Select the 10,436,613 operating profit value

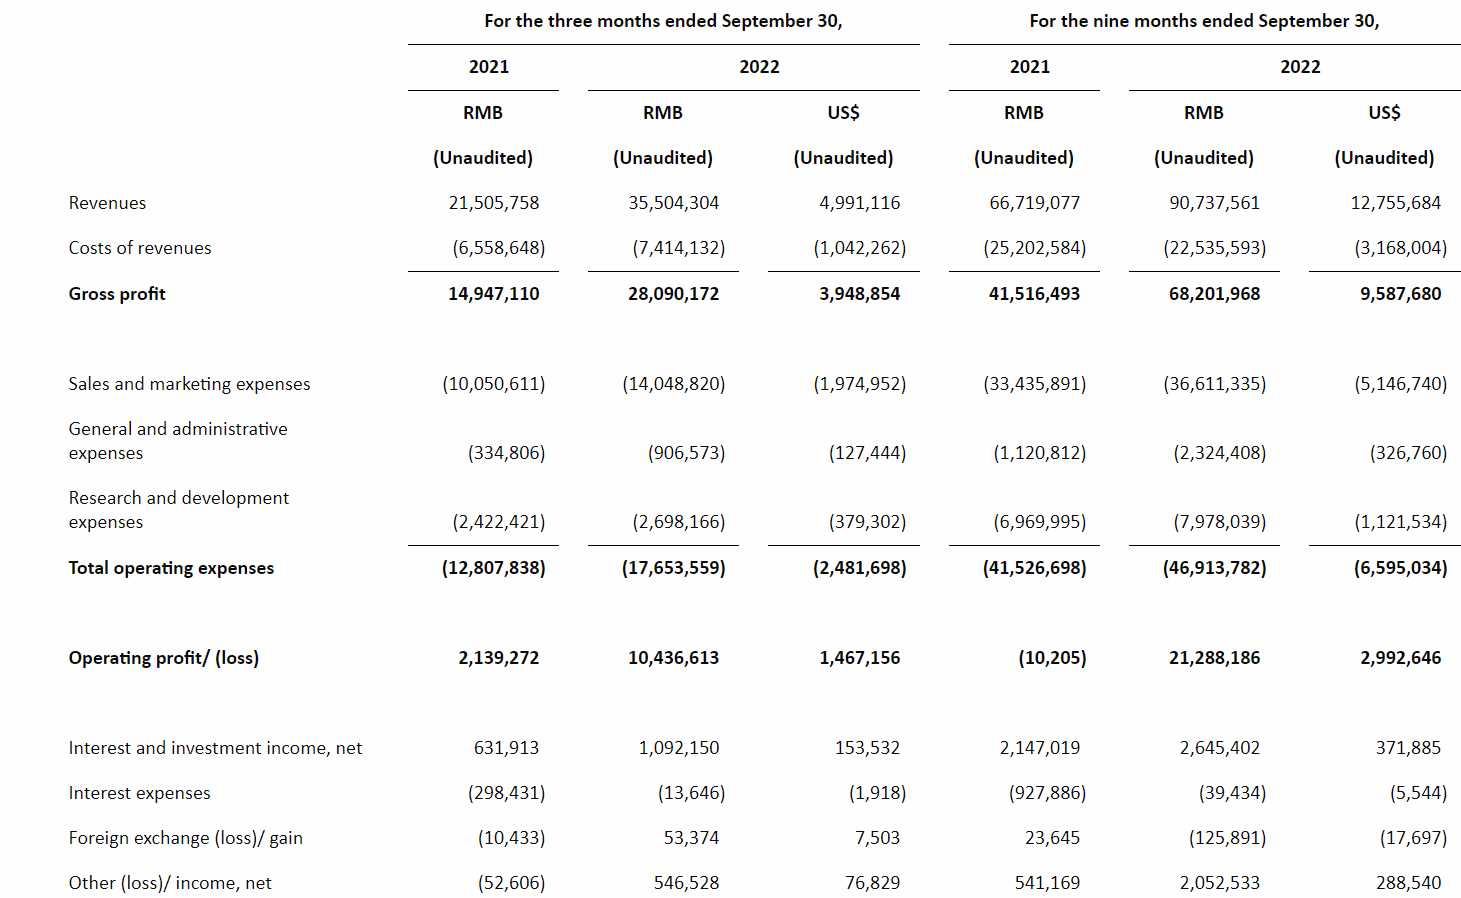[673, 658]
